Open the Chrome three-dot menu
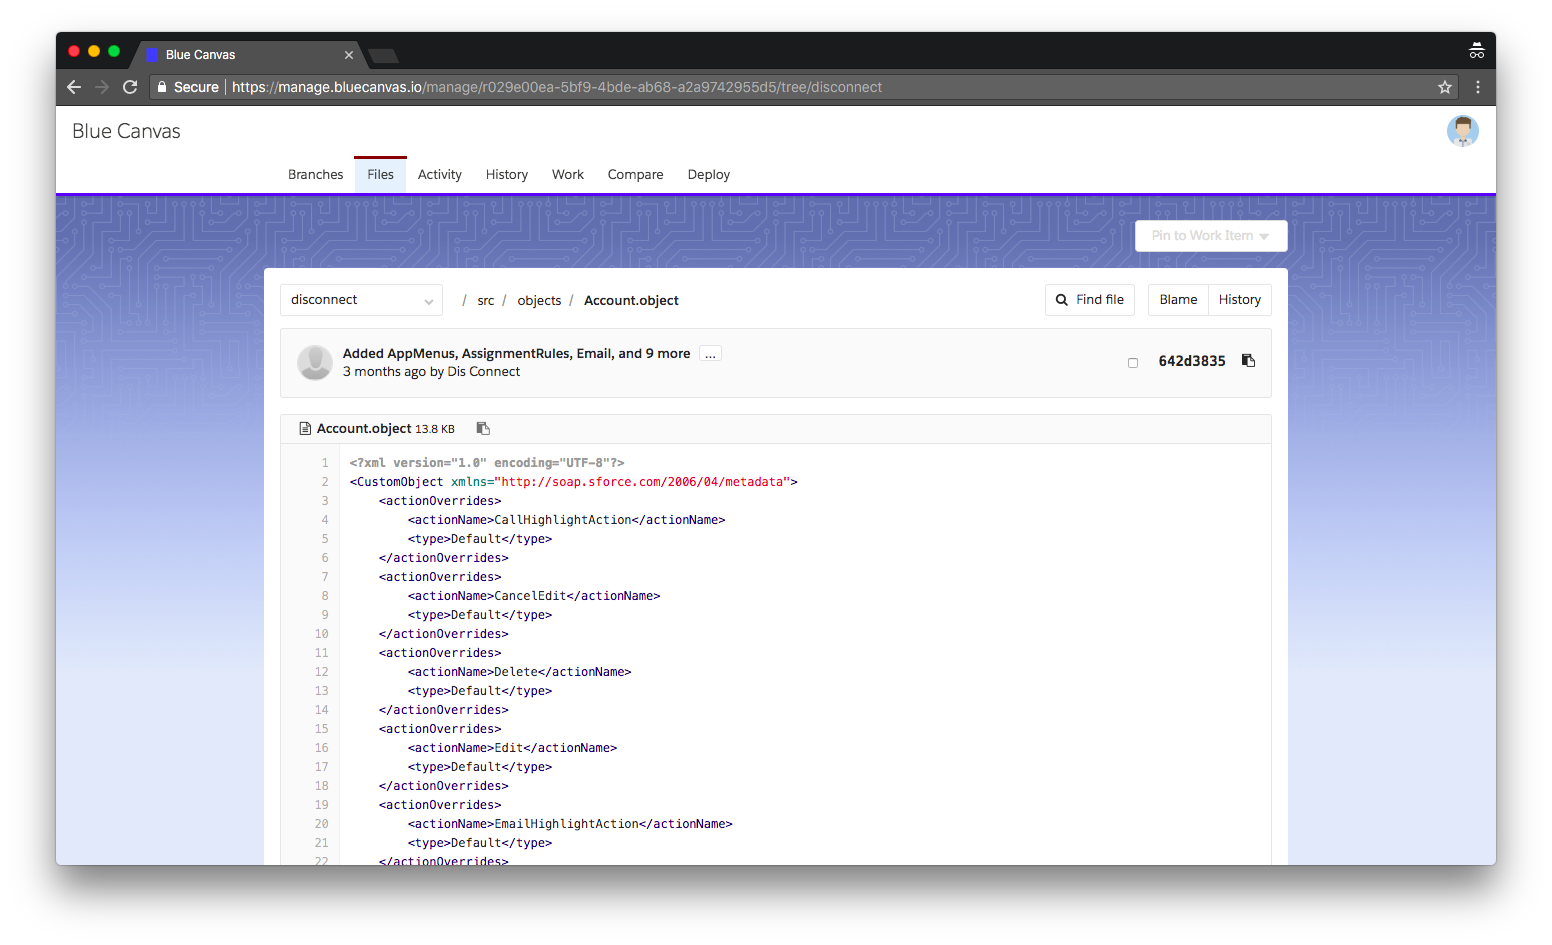 tap(1478, 87)
